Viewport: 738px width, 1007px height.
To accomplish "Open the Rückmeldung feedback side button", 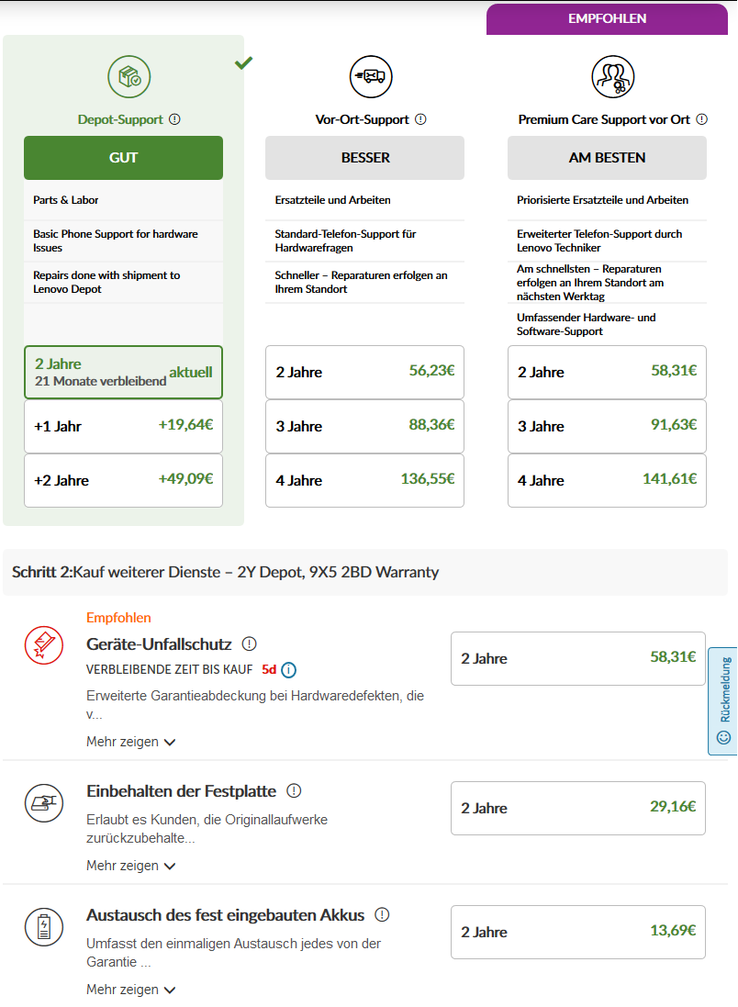I will pyautogui.click(x=723, y=701).
